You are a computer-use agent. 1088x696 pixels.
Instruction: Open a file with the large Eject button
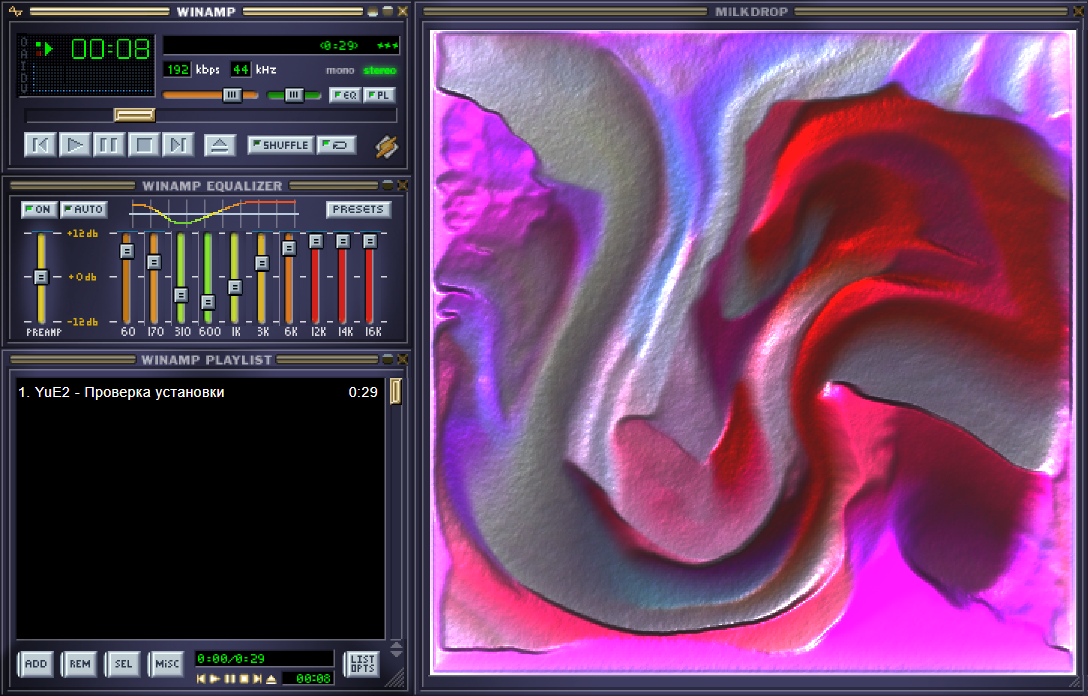click(x=220, y=145)
